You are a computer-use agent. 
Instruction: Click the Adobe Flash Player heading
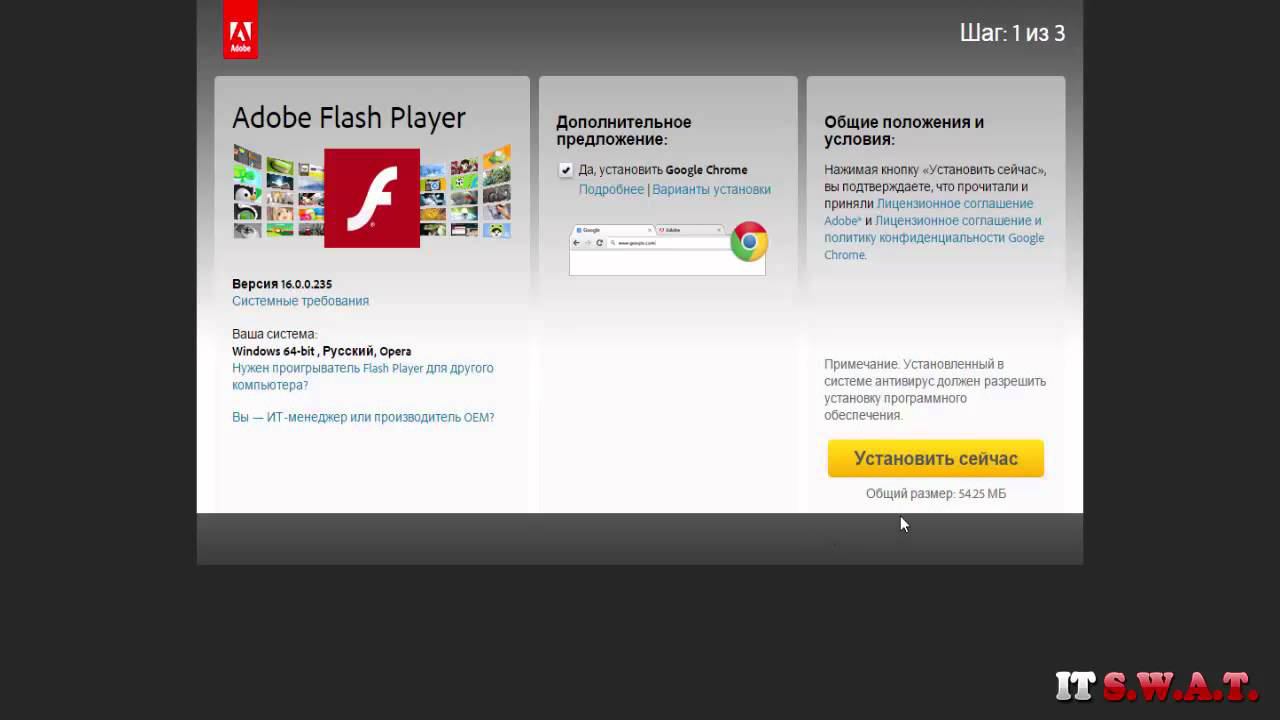(349, 118)
